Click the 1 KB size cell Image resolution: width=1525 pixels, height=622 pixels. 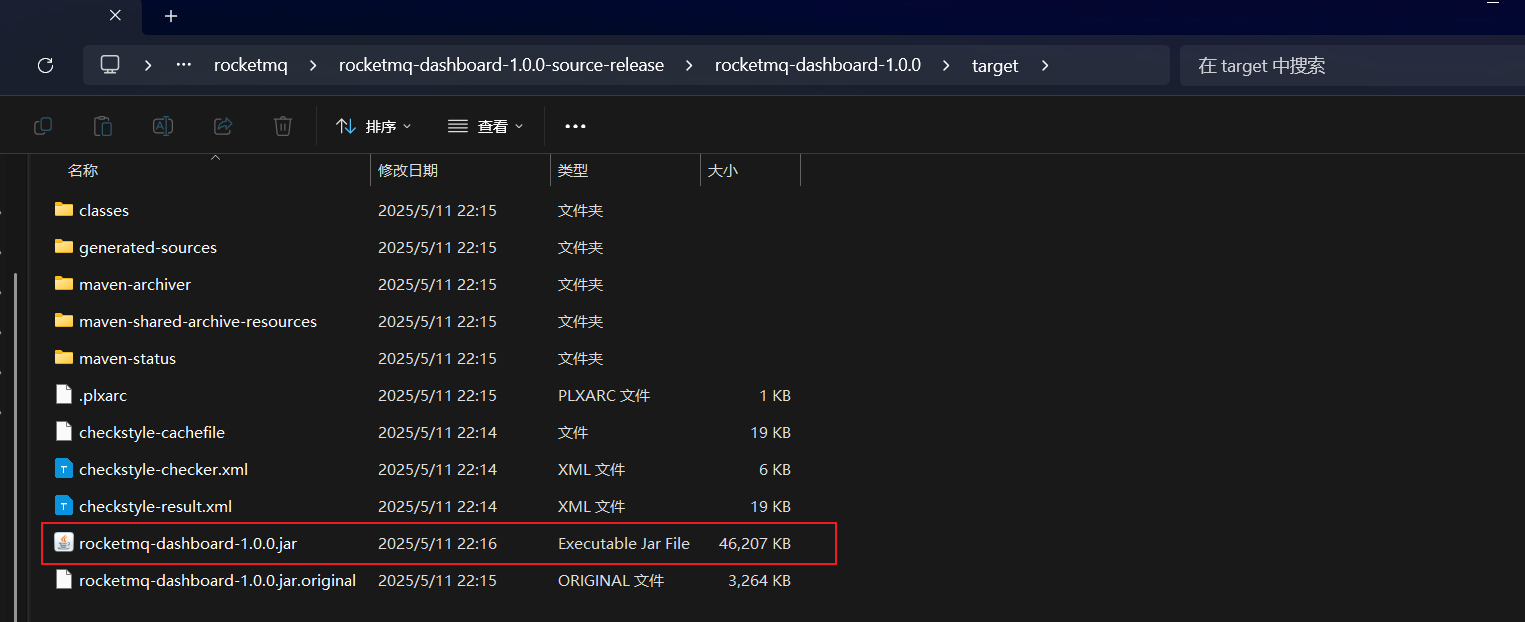pos(775,396)
